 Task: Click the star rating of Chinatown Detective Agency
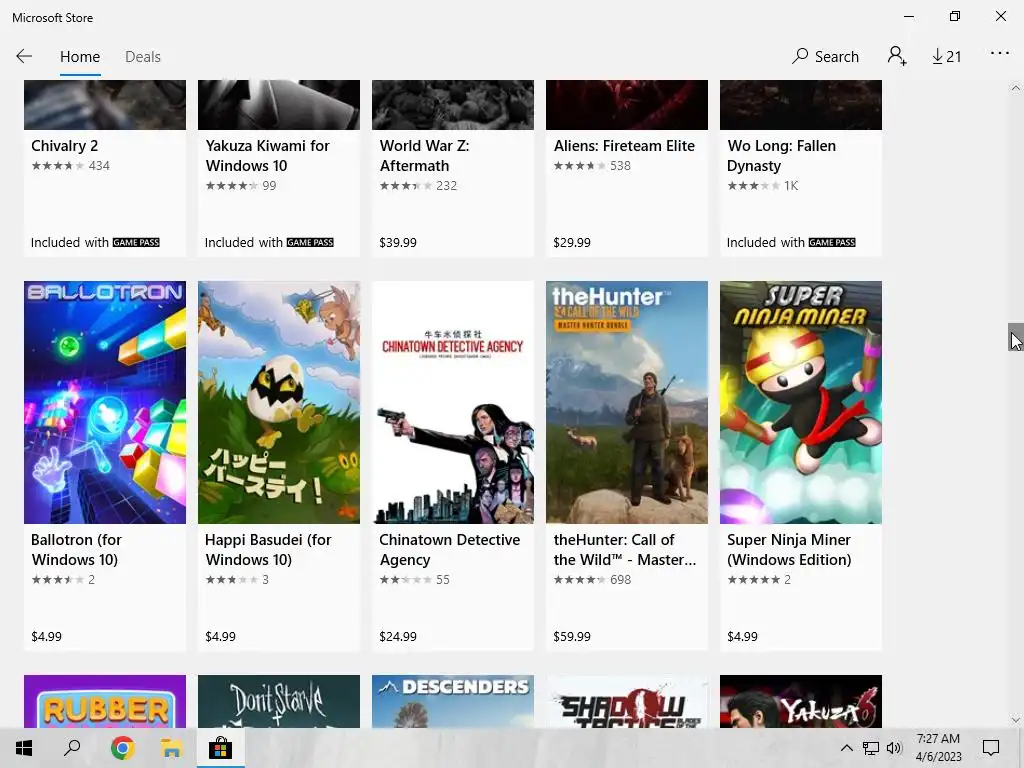click(406, 579)
